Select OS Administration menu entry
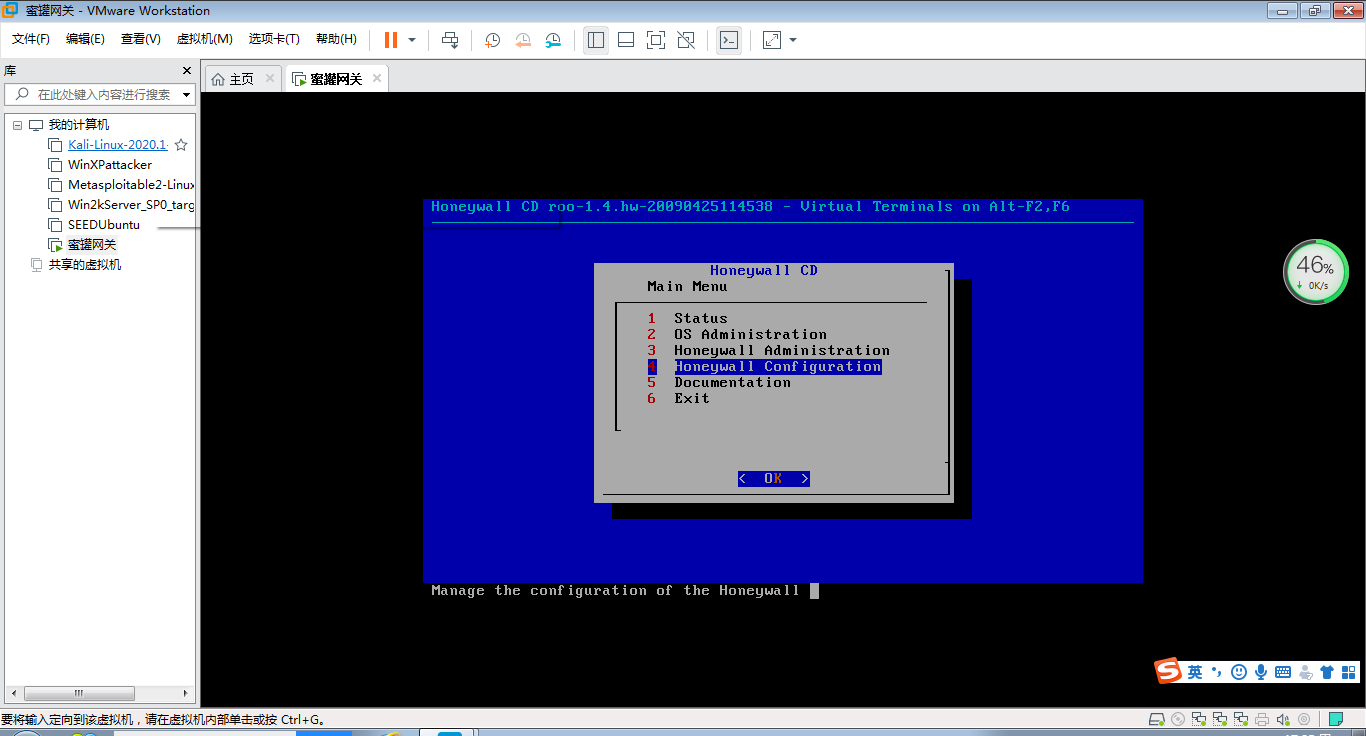1366x736 pixels. pyautogui.click(x=751, y=335)
